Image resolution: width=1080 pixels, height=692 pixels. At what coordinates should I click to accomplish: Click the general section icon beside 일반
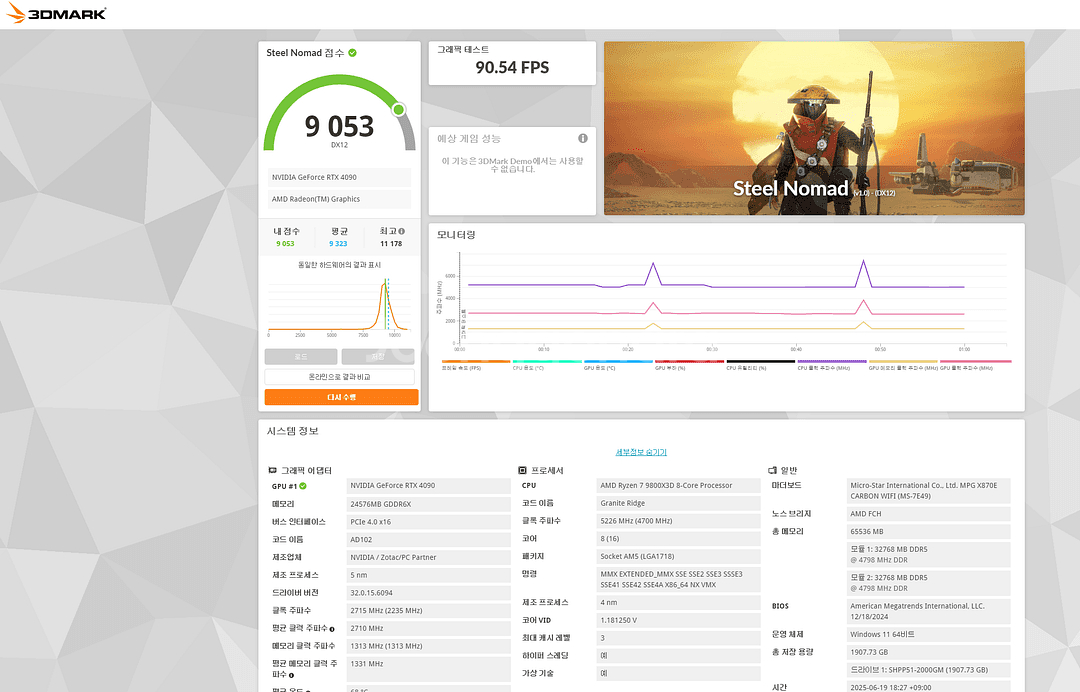(x=772, y=470)
